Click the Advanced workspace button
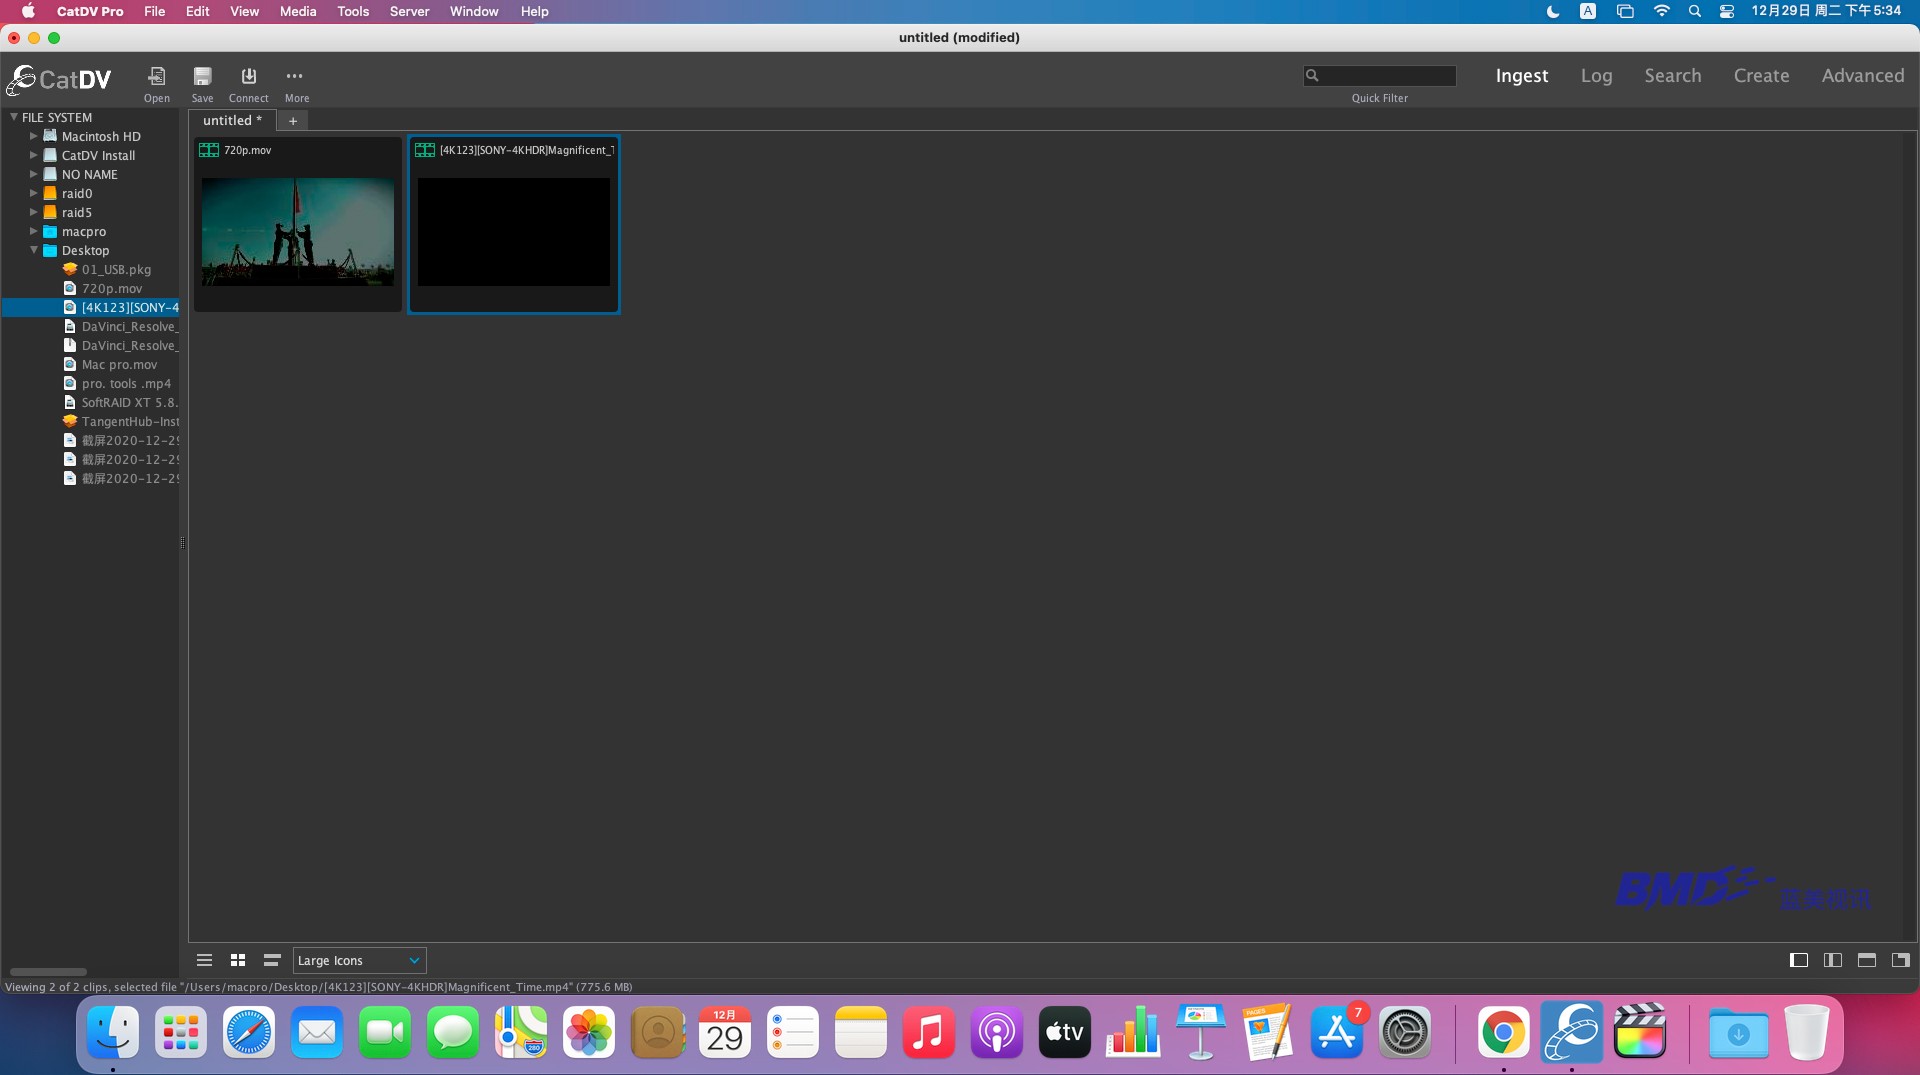1920x1075 pixels. [1862, 76]
